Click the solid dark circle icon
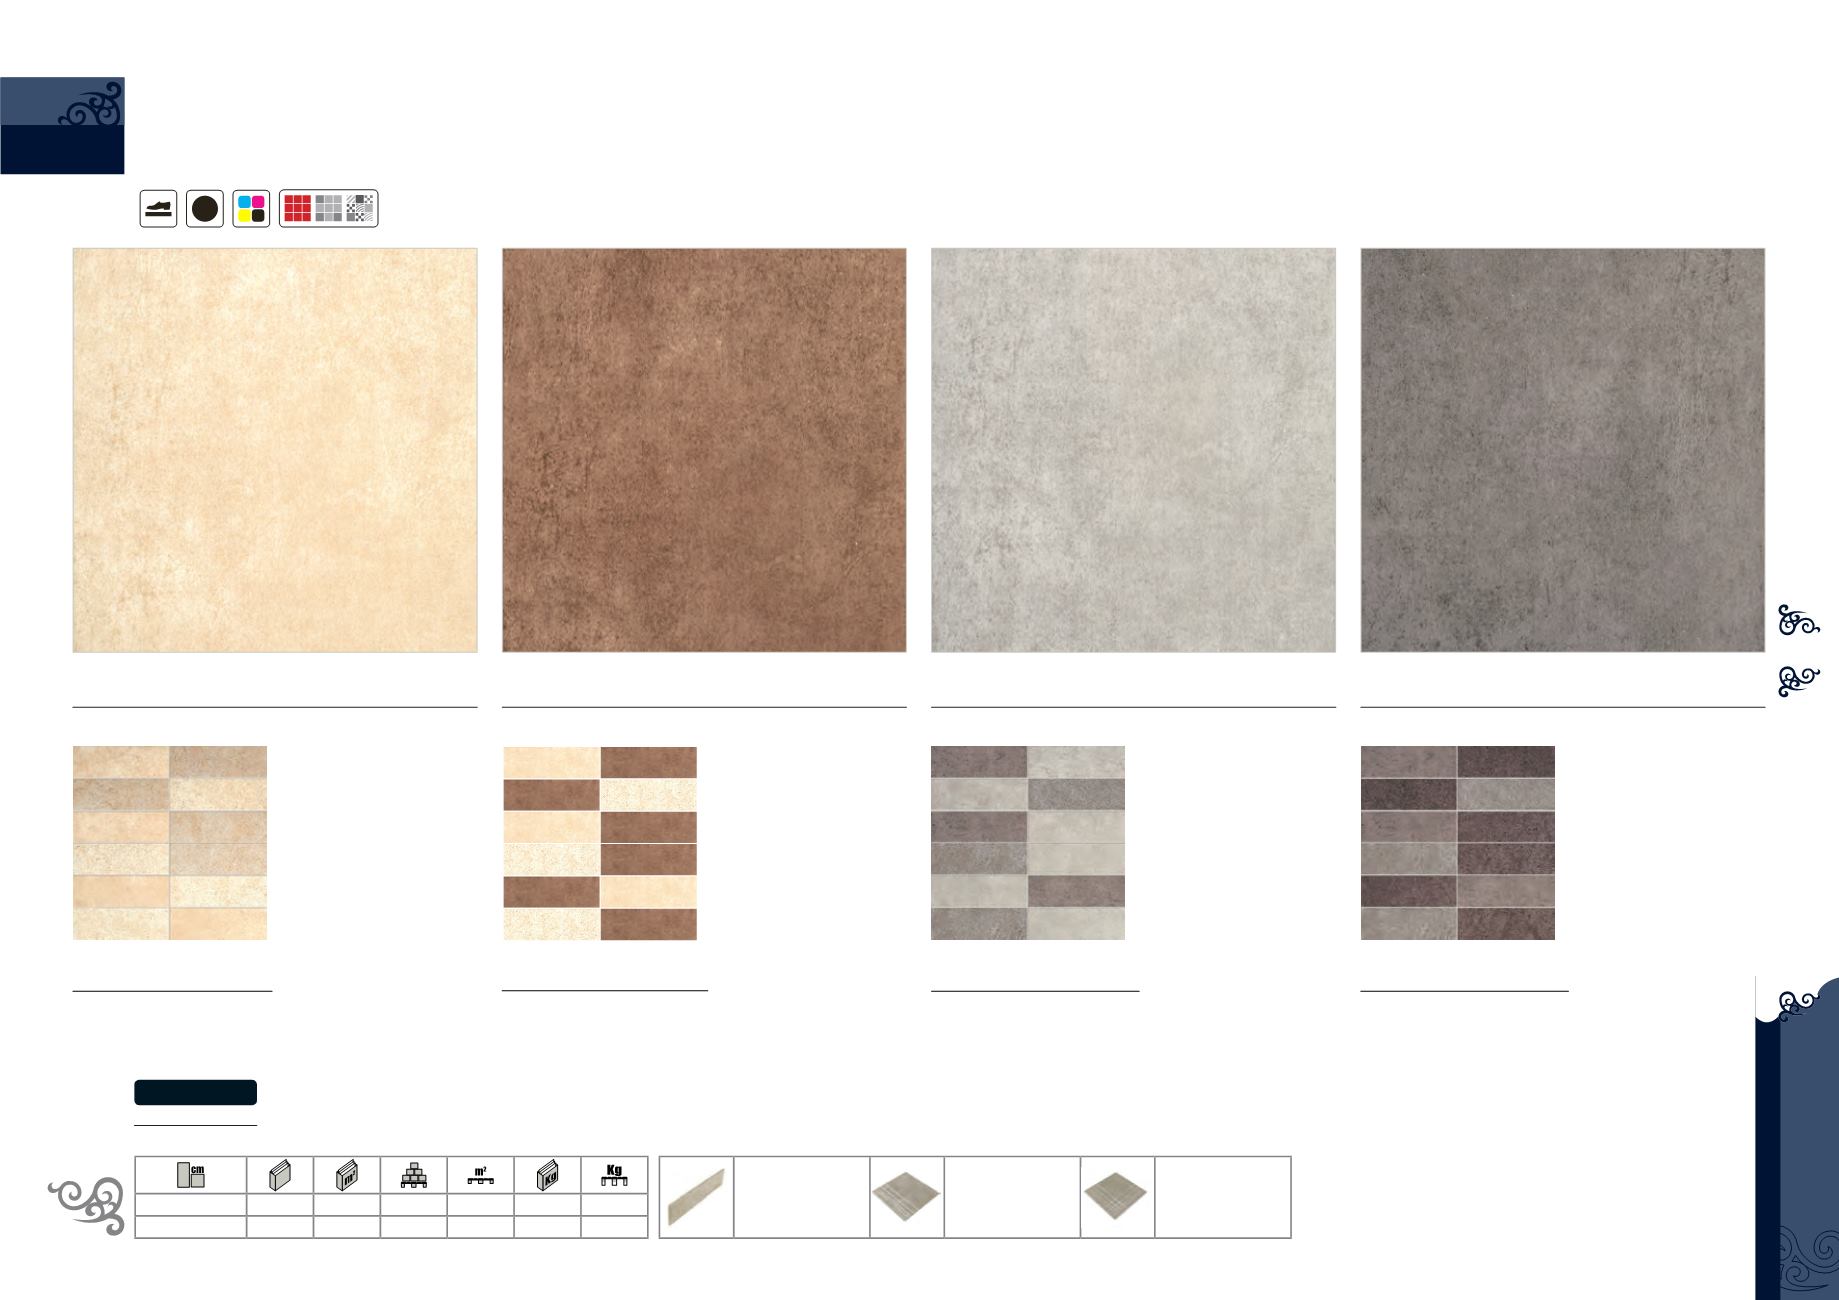 (205, 209)
